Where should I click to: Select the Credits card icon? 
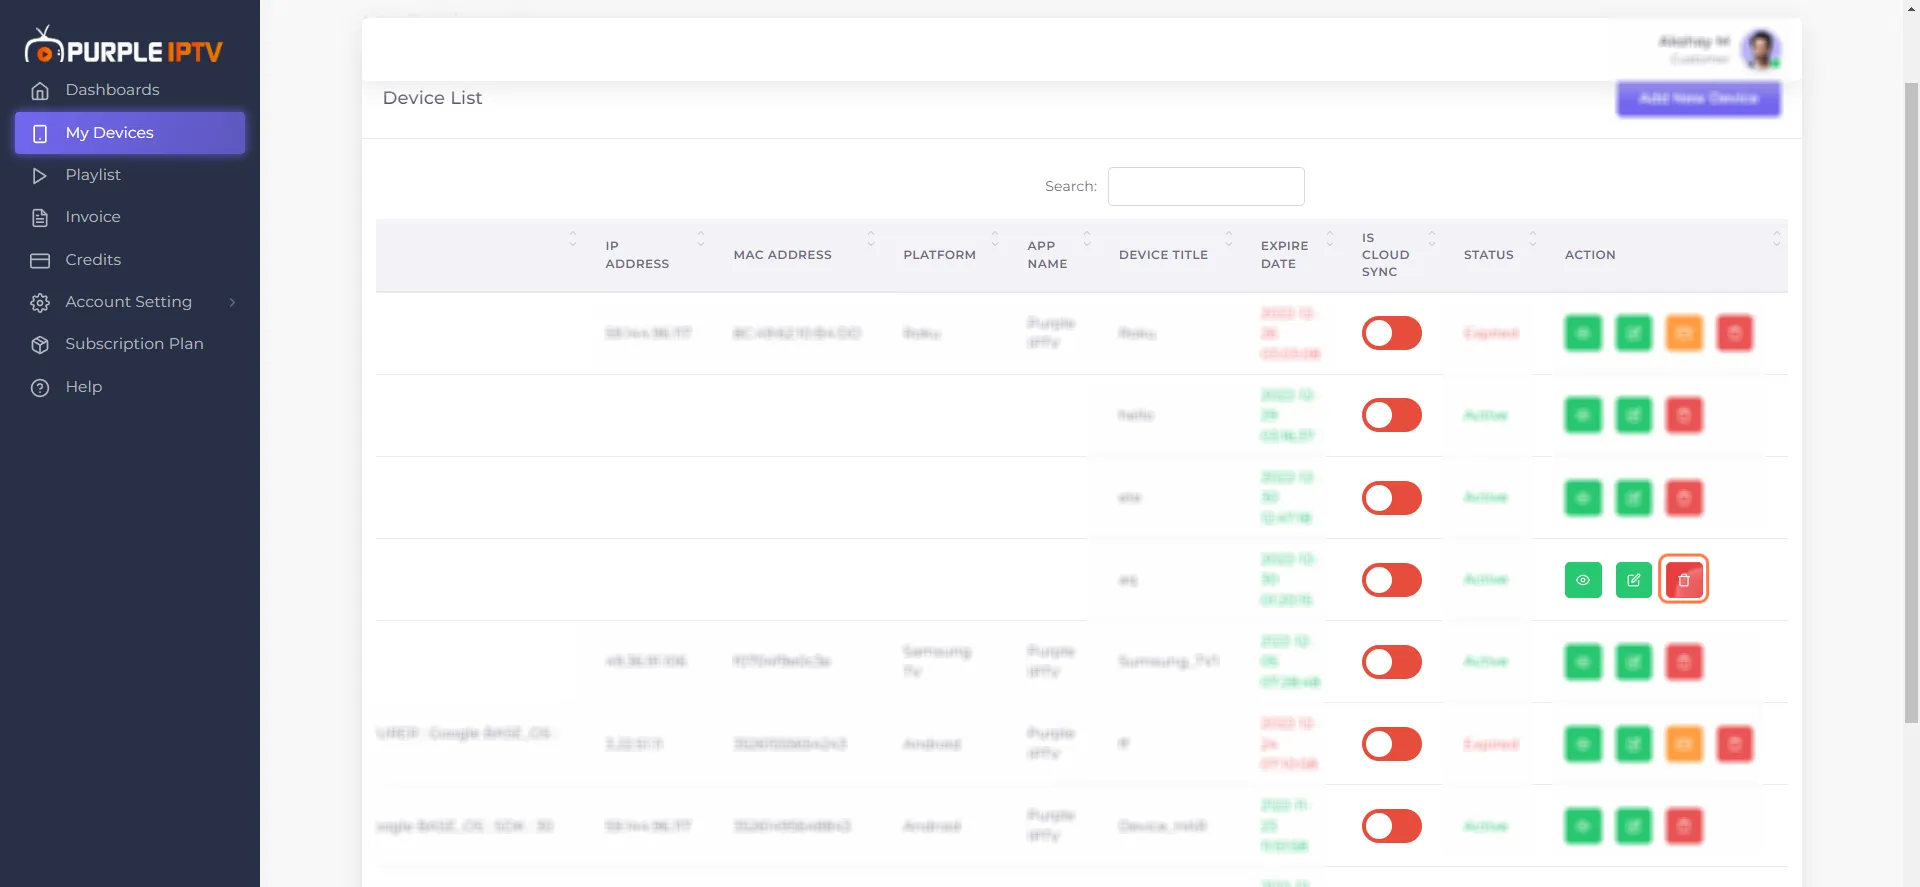click(x=40, y=261)
